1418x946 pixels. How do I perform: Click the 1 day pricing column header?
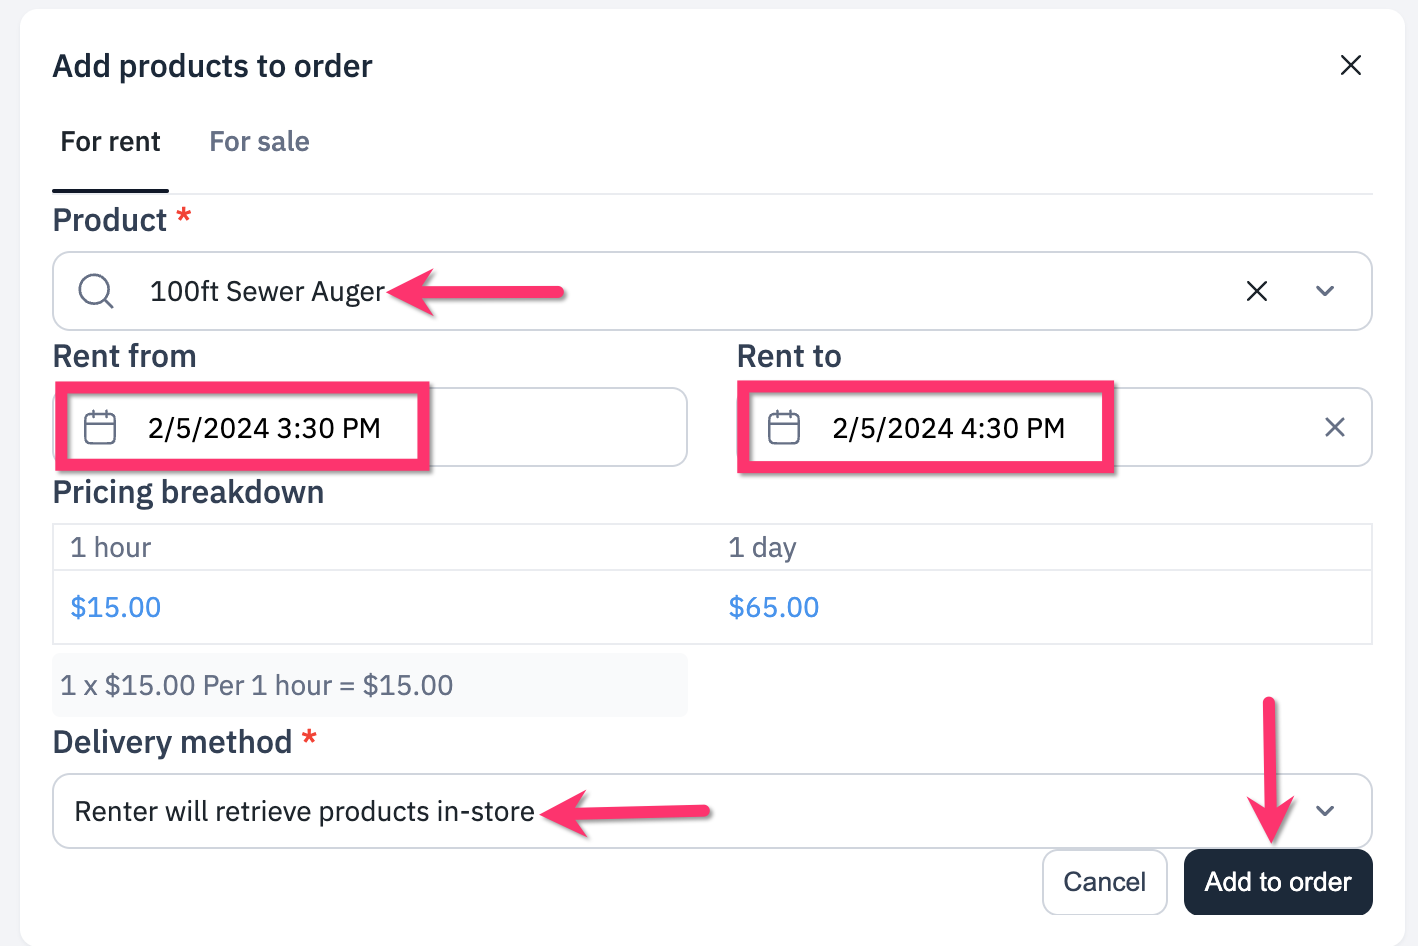coord(762,548)
